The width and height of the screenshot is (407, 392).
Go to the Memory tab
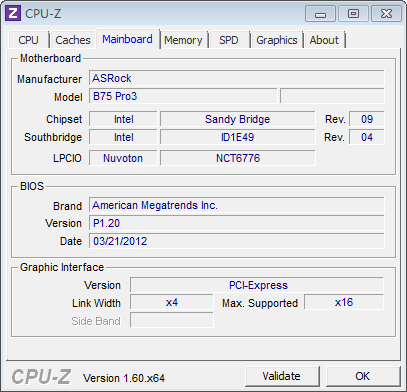183,40
